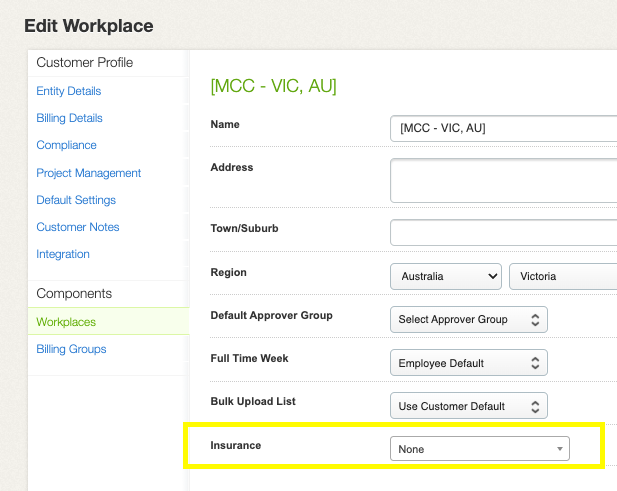The height and width of the screenshot is (491, 617).
Task: Open the Insurance None dropdown
Action: tap(480, 449)
